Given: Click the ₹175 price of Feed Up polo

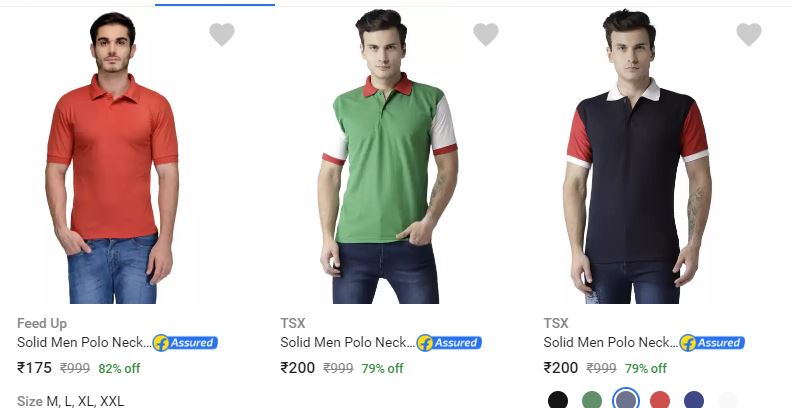Looking at the screenshot, I should coord(35,368).
